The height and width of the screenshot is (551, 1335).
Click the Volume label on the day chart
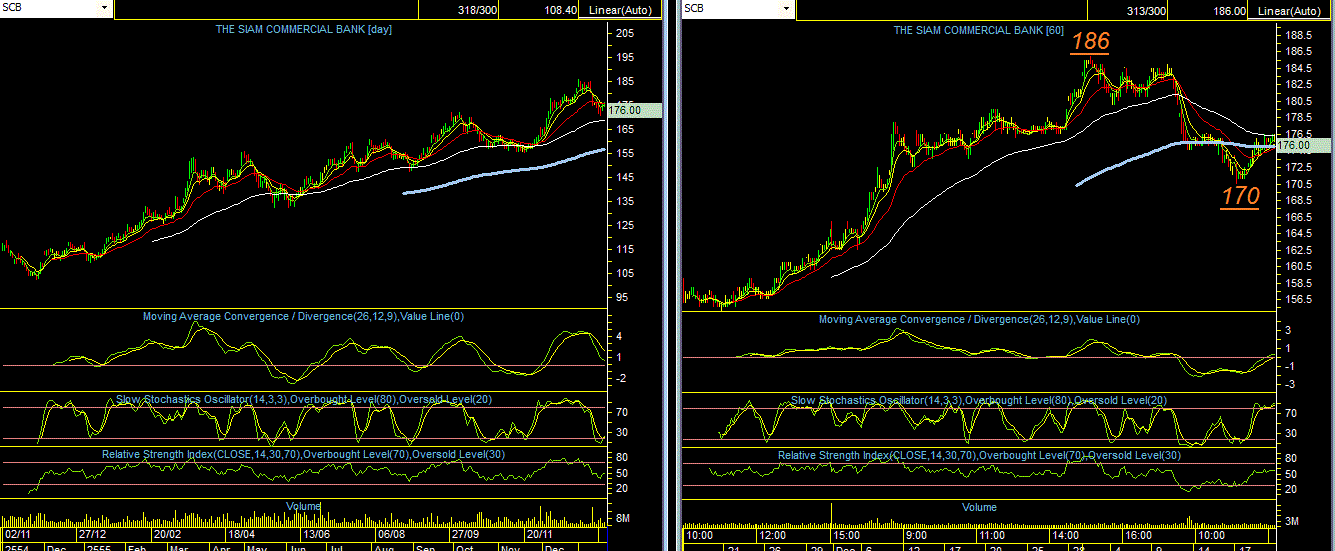[304, 505]
